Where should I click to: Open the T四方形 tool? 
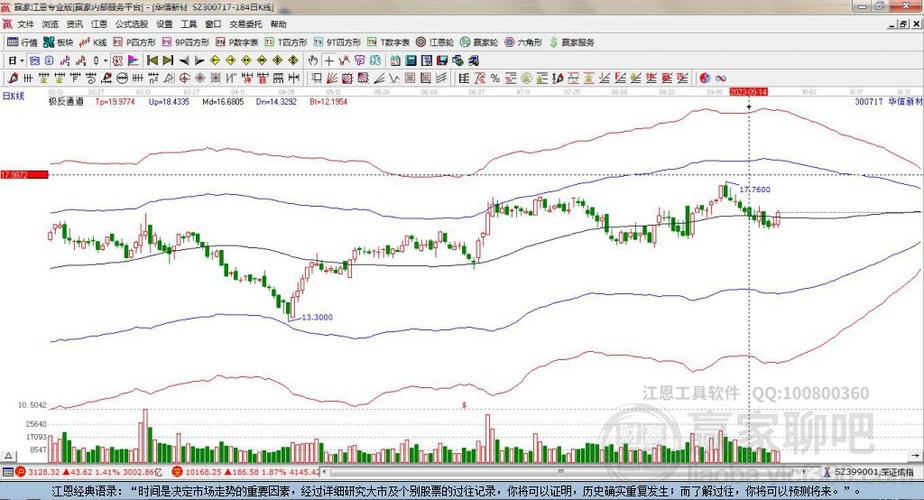tap(285, 42)
